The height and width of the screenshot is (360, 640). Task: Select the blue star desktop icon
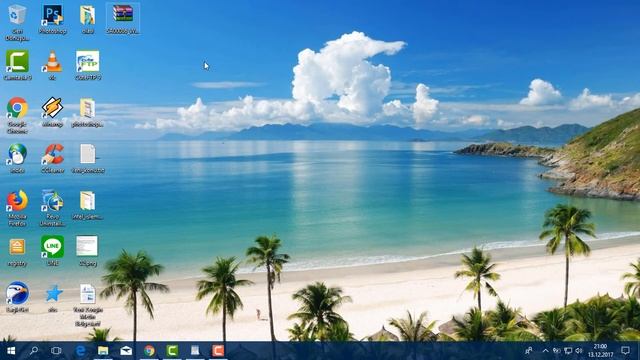[53, 298]
